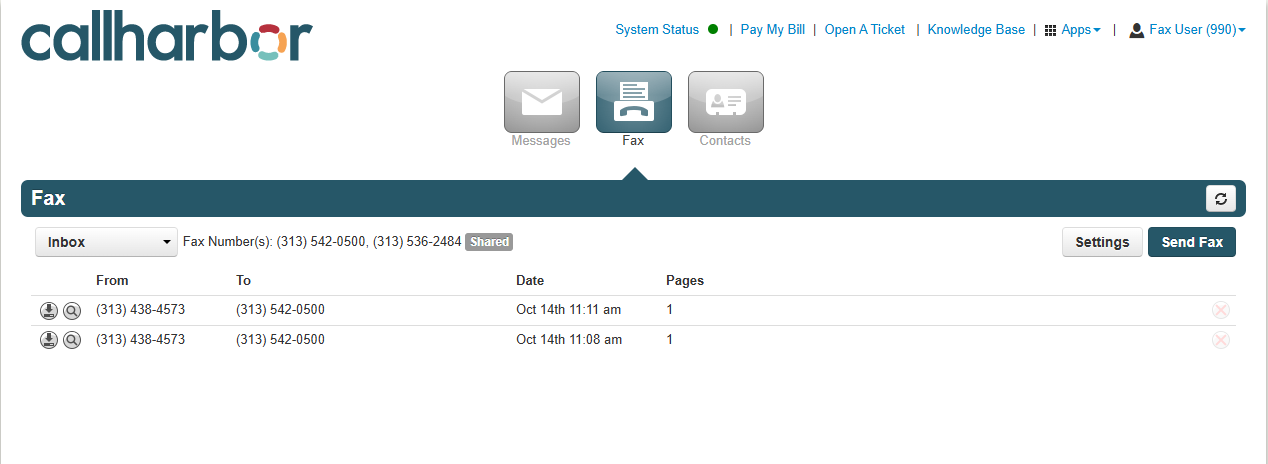This screenshot has width=1268, height=464.
Task: Click the callharbor logo
Action: (167, 38)
